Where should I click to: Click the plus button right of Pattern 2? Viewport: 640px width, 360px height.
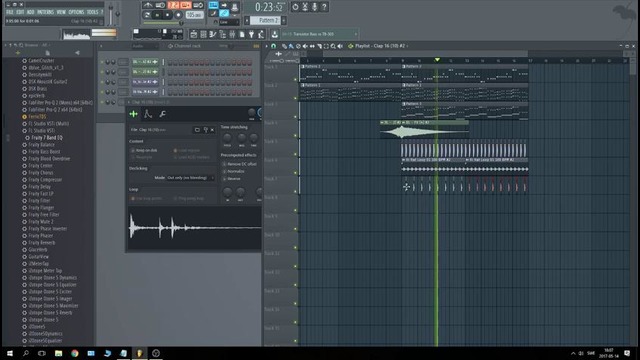point(284,20)
